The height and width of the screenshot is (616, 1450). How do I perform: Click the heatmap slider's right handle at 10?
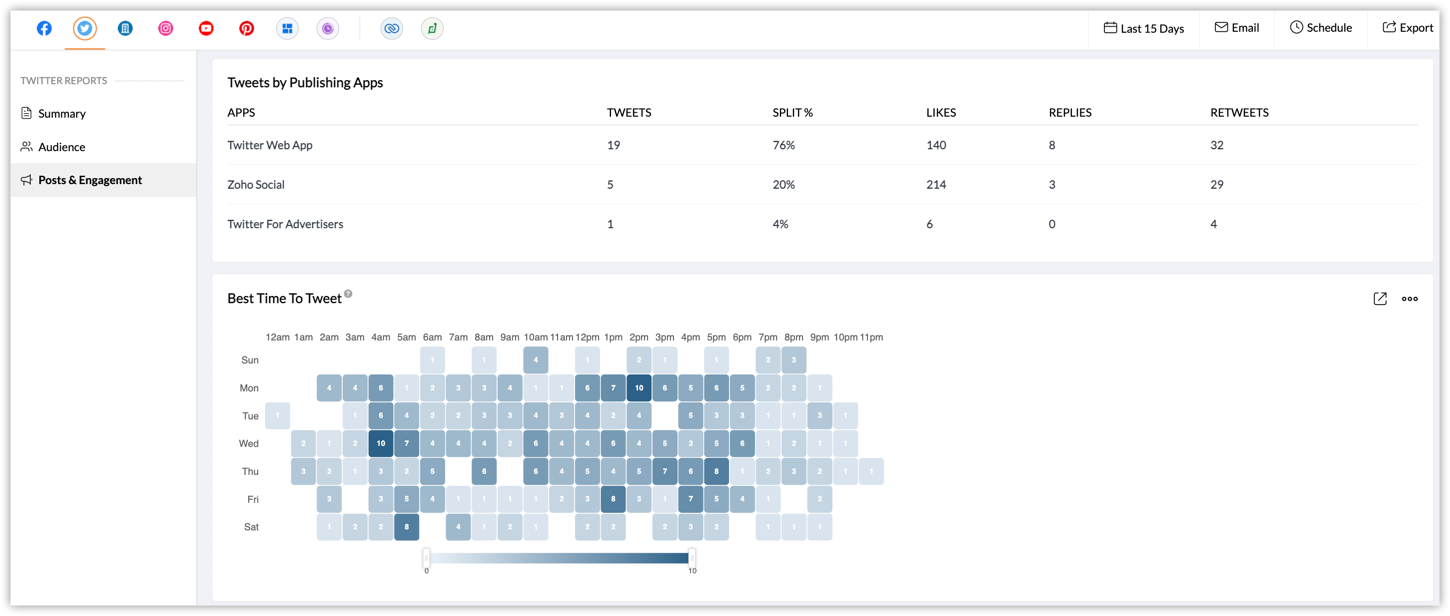[691, 557]
